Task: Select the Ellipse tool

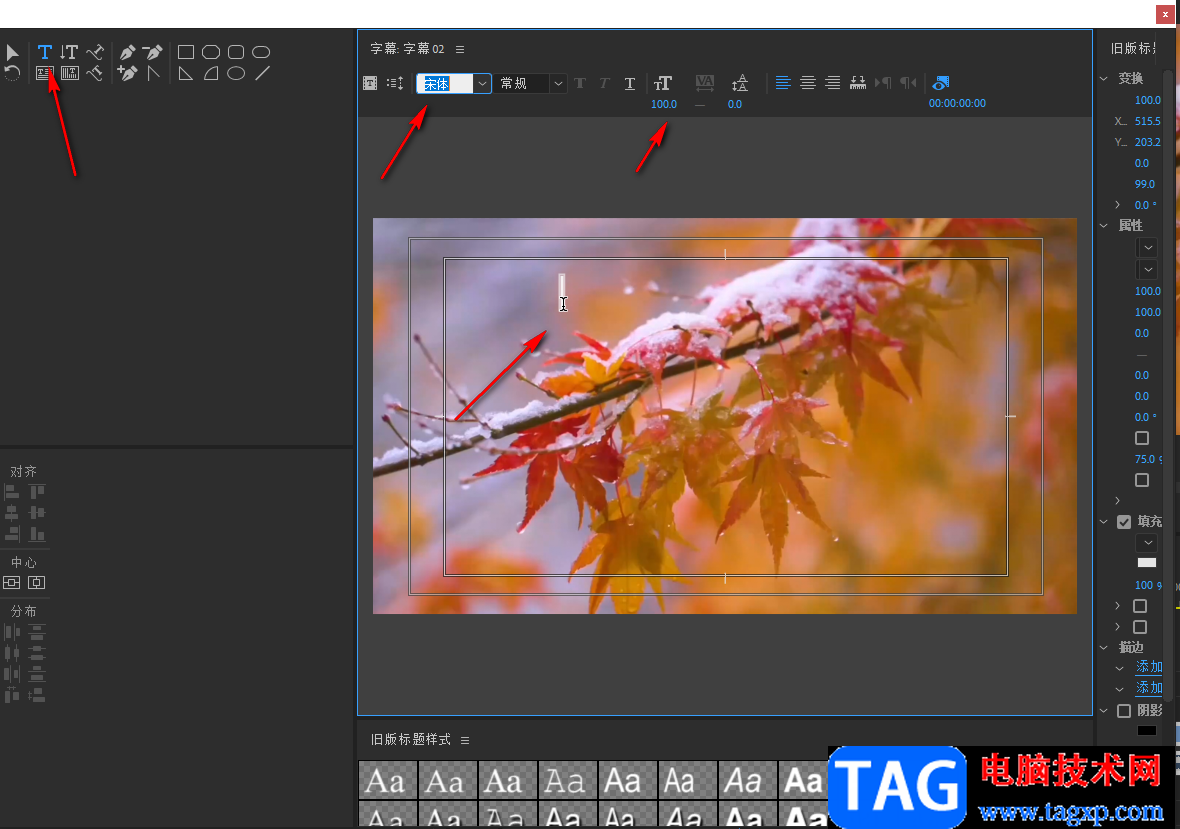Action: click(x=236, y=73)
